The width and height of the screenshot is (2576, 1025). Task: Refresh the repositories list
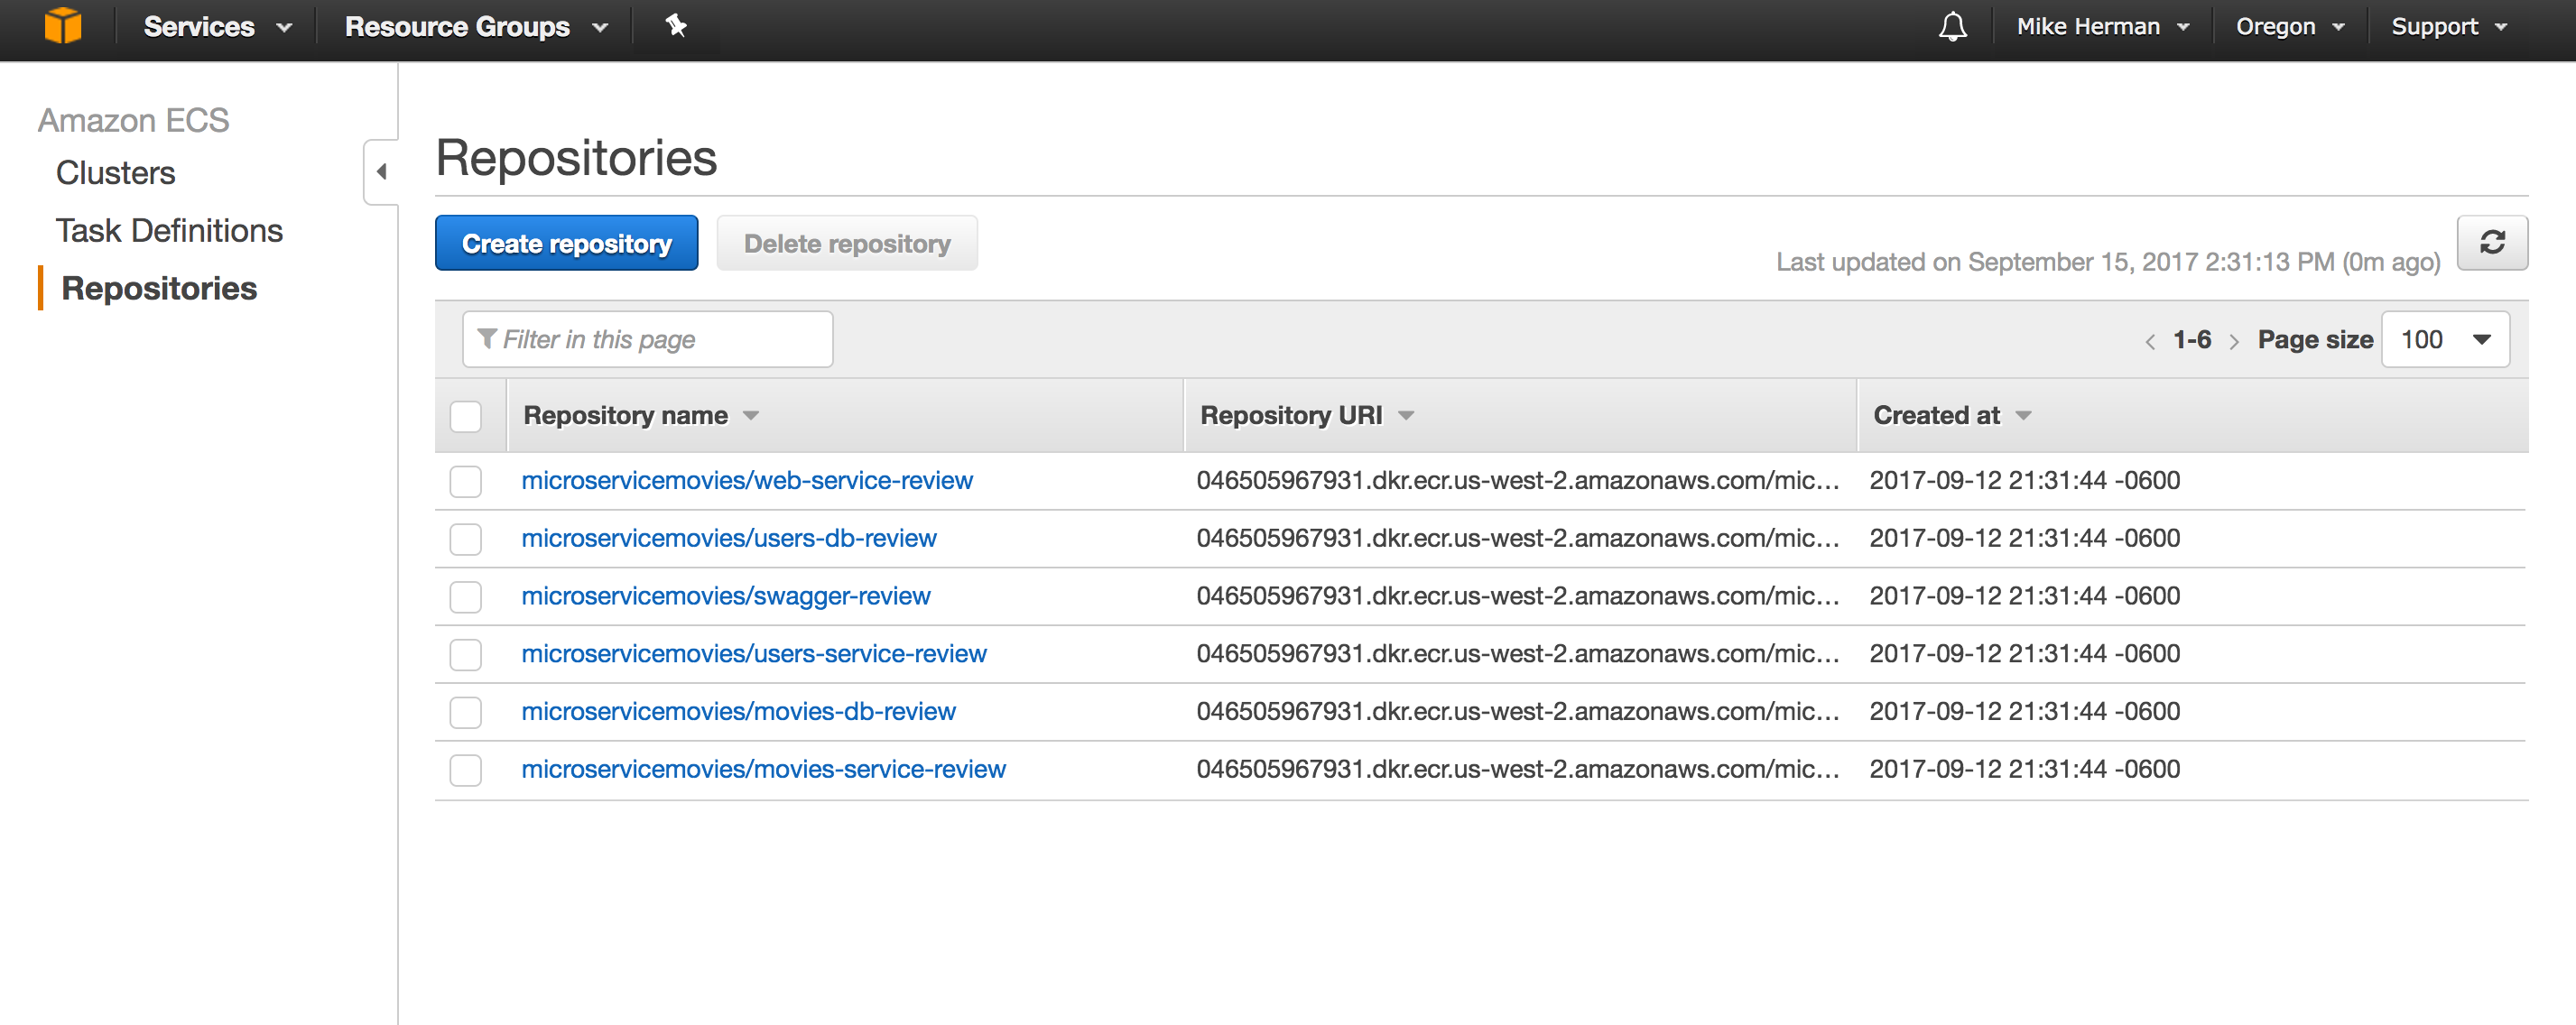[x=2492, y=242]
